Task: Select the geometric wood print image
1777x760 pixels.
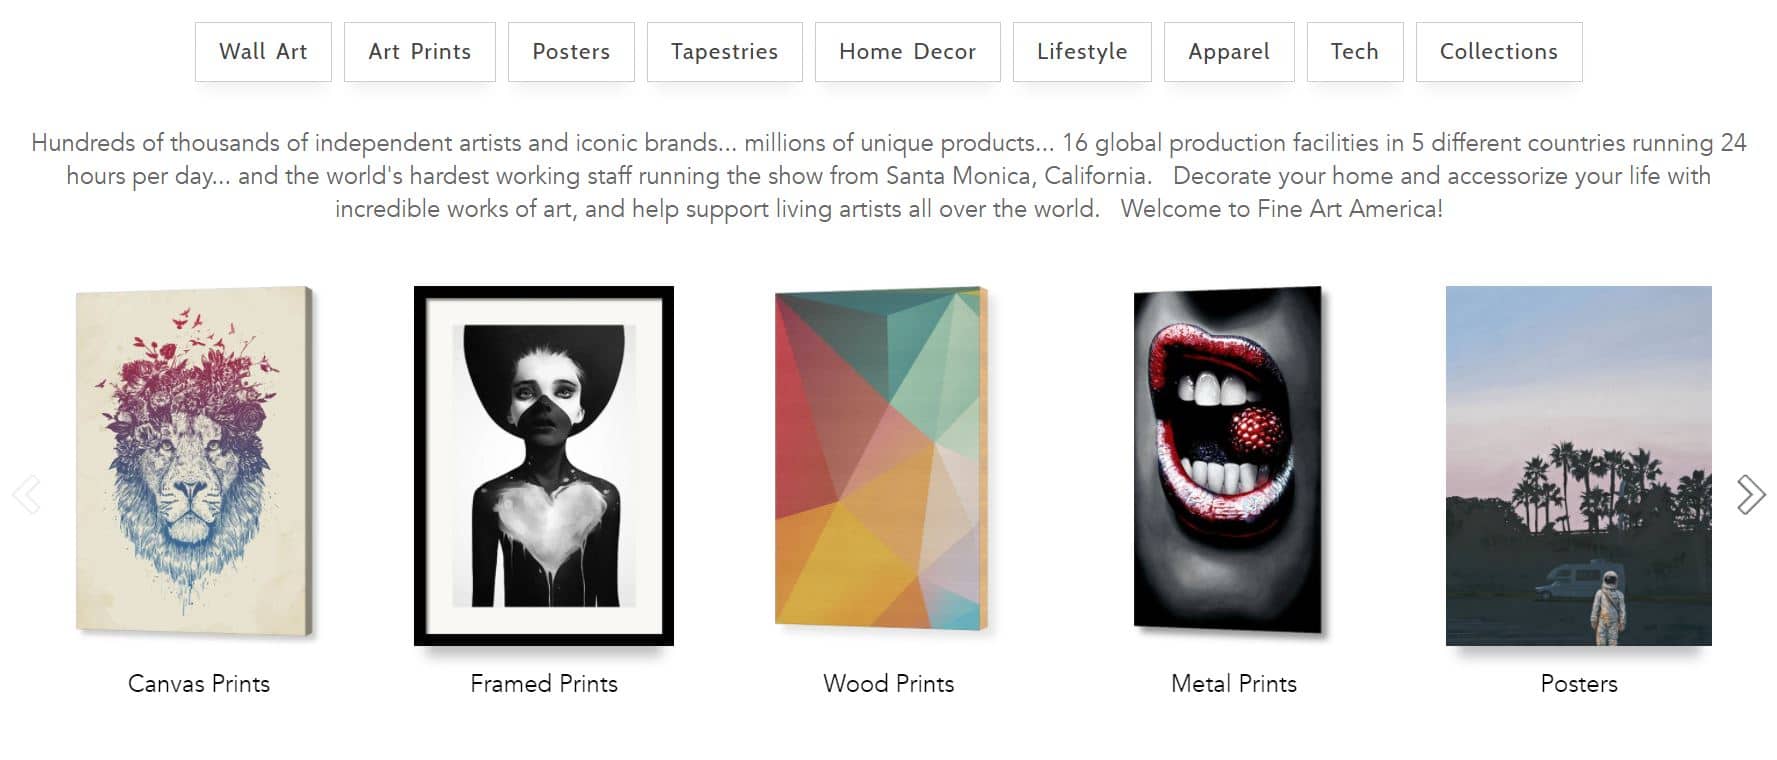Action: tap(882, 459)
